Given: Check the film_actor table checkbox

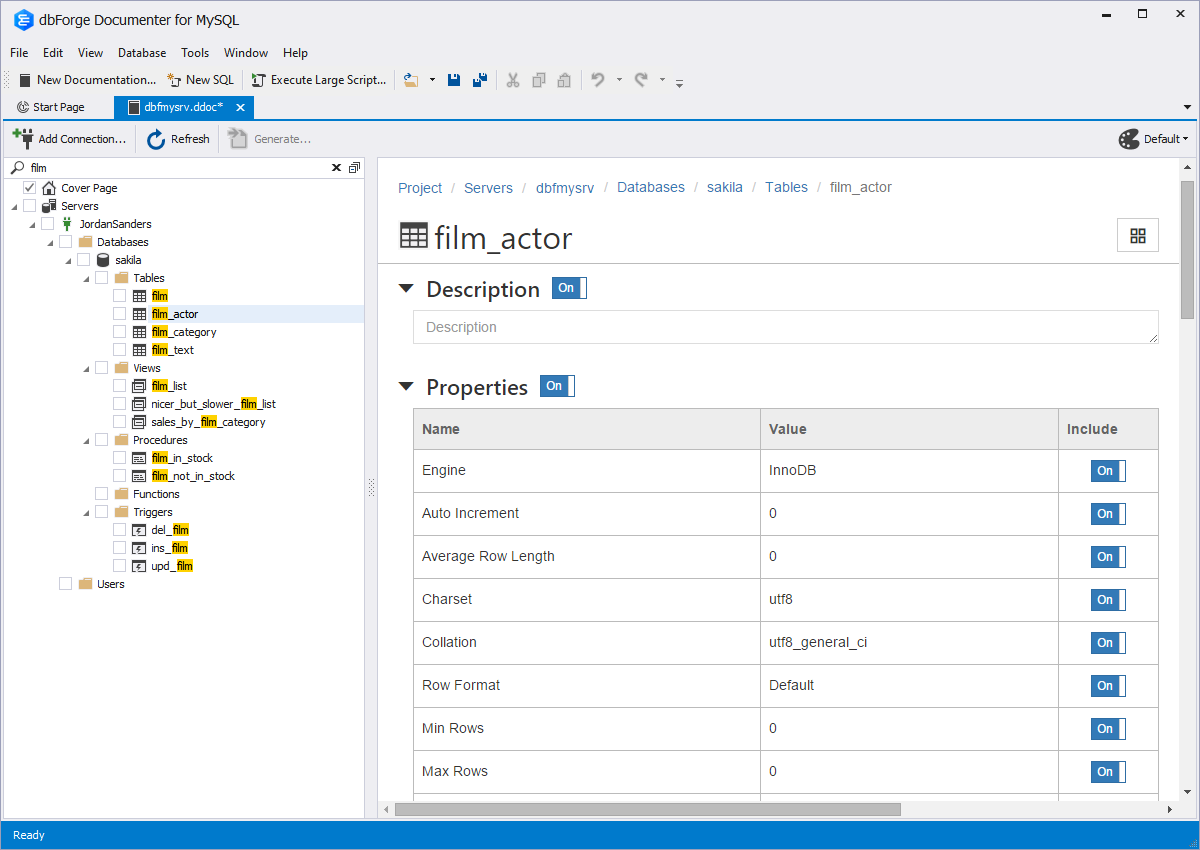Looking at the screenshot, I should coord(120,314).
